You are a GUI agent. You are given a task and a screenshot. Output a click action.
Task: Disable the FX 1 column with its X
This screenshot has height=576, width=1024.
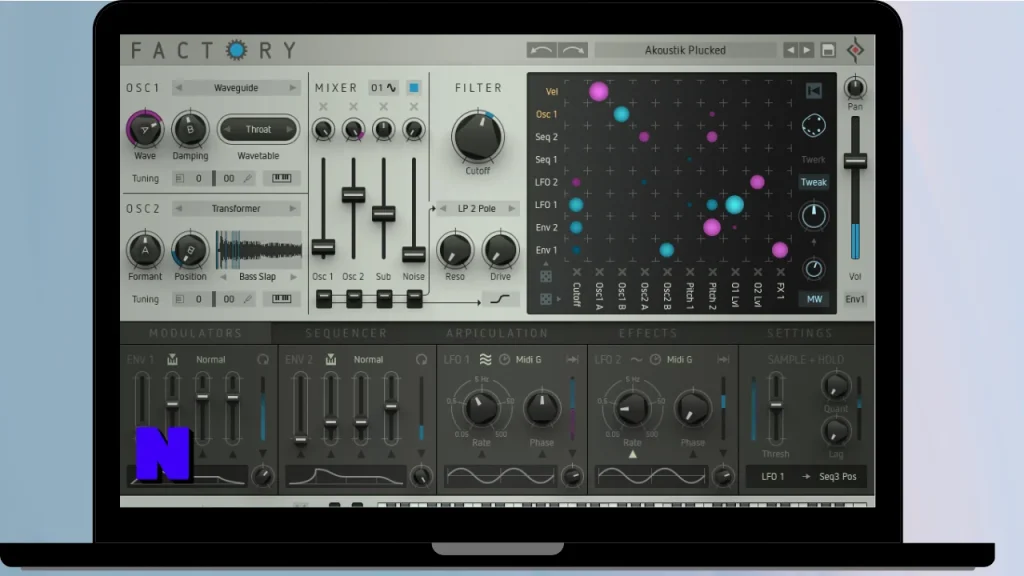780,272
